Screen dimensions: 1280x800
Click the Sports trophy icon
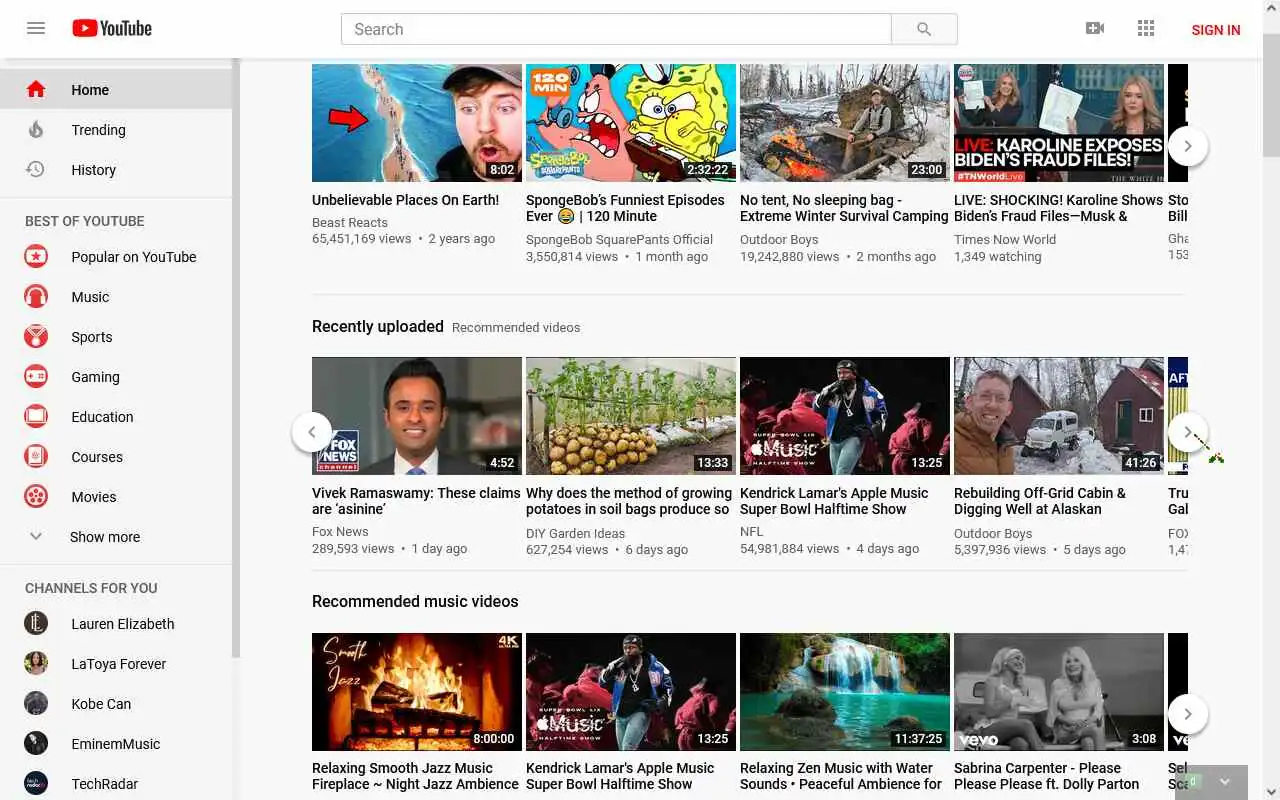(x=36, y=337)
